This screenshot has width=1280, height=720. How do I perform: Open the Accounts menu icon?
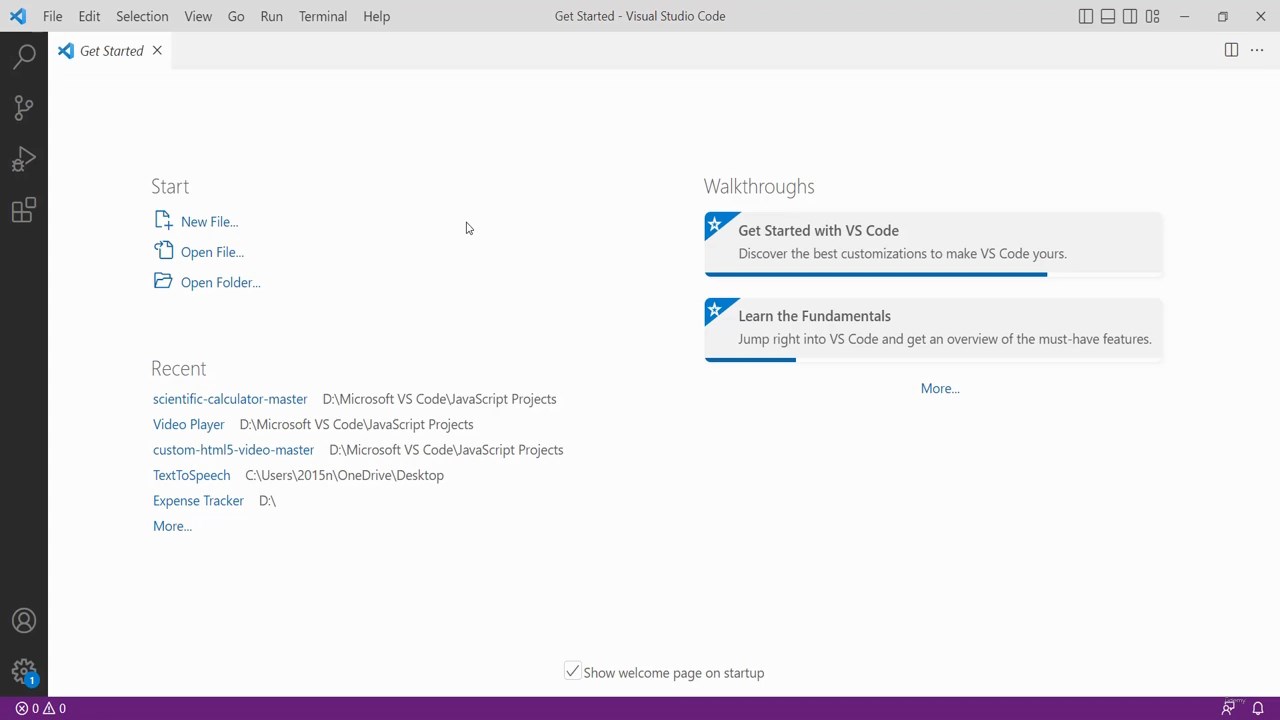pos(24,621)
